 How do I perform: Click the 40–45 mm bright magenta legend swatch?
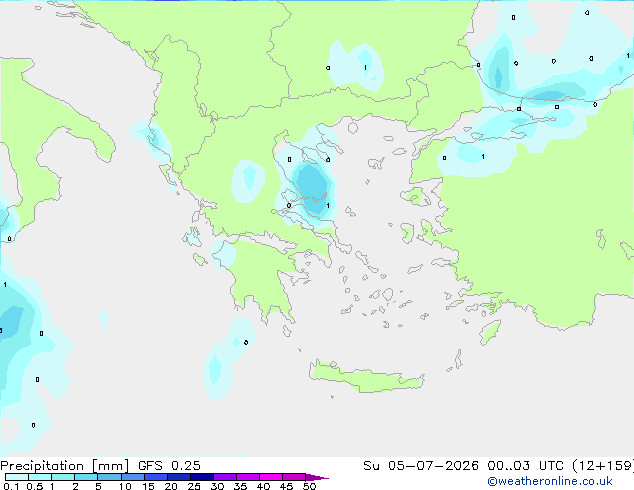[271, 477]
